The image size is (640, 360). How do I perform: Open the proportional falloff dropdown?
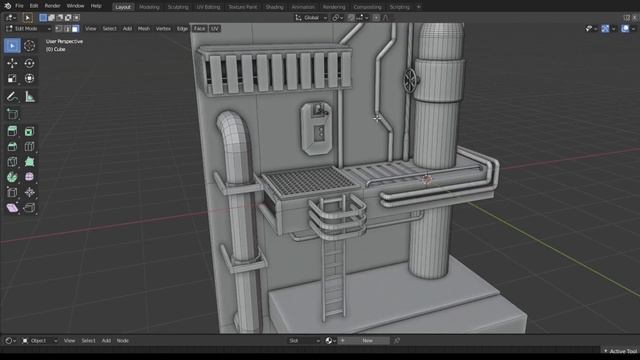point(385,18)
